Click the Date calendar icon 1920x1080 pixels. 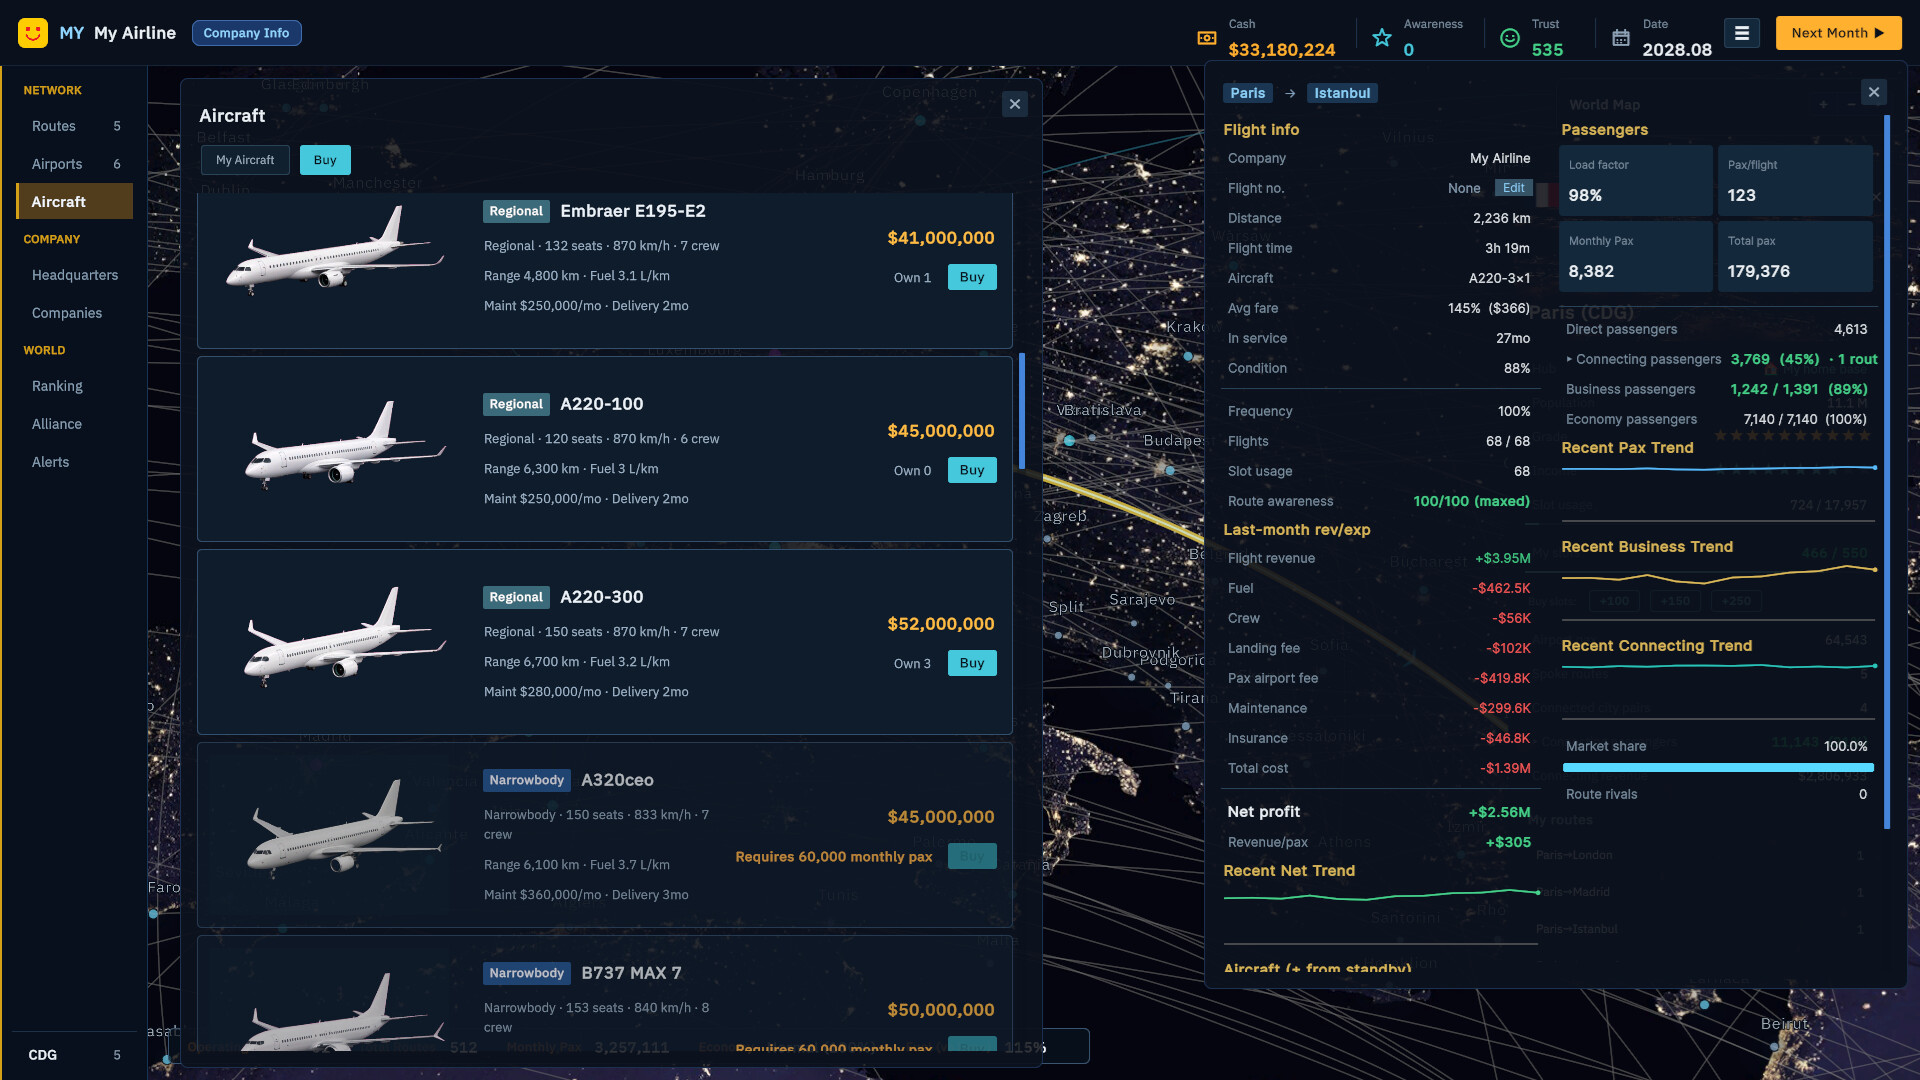tap(1621, 38)
